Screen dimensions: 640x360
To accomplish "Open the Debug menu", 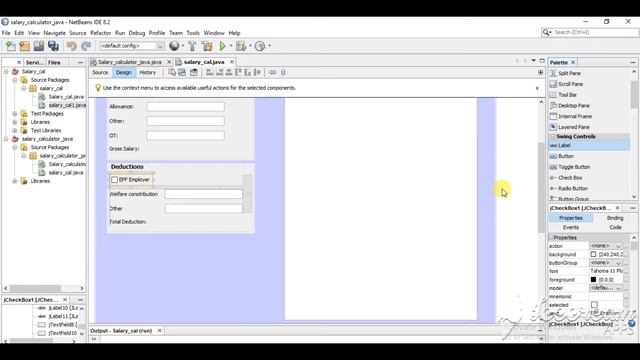I will pos(137,33).
